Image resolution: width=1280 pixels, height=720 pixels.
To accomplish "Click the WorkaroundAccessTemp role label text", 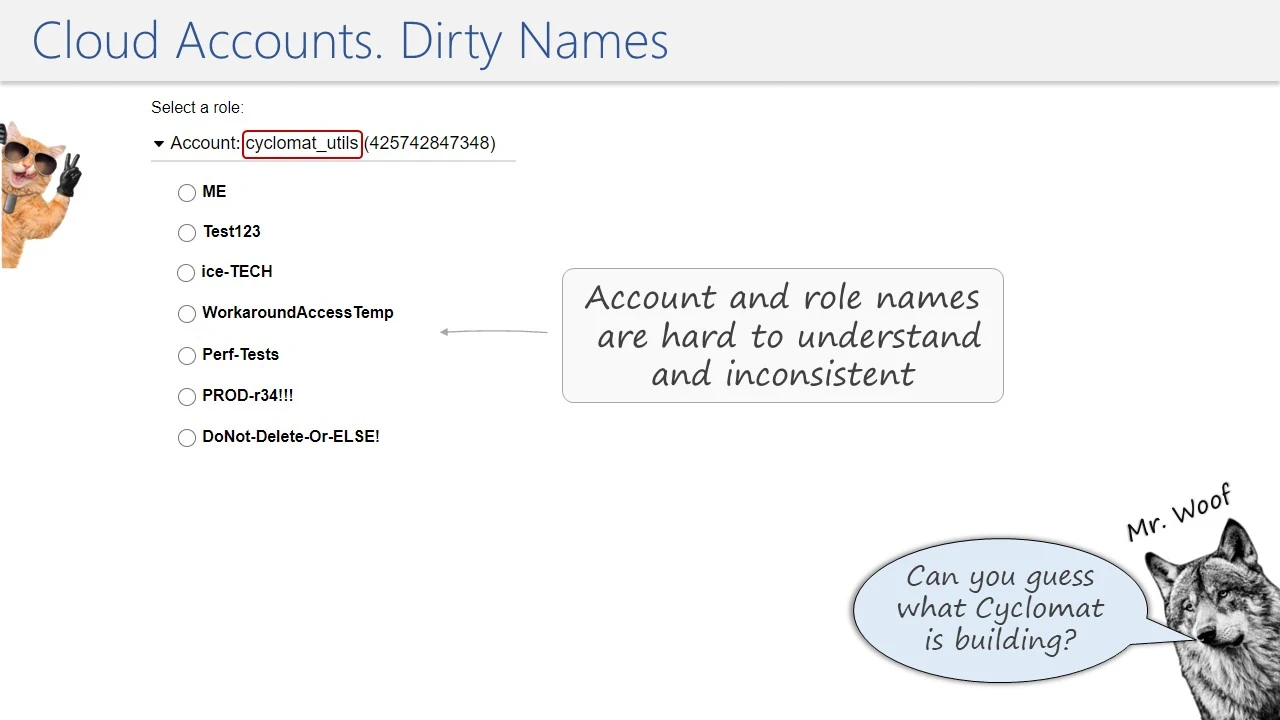I will (x=298, y=313).
